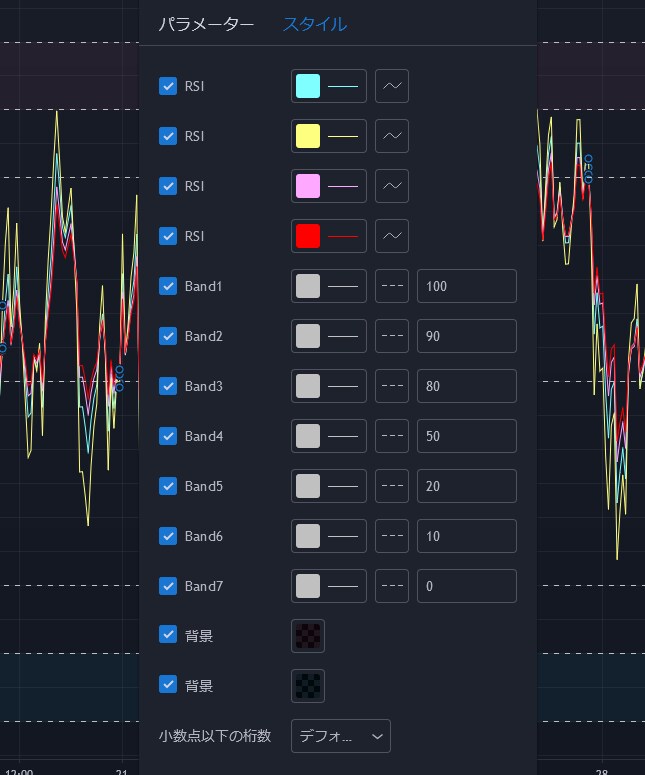Open the second 背景 dark color swatch
Image resolution: width=645 pixels, height=775 pixels.
click(x=308, y=686)
